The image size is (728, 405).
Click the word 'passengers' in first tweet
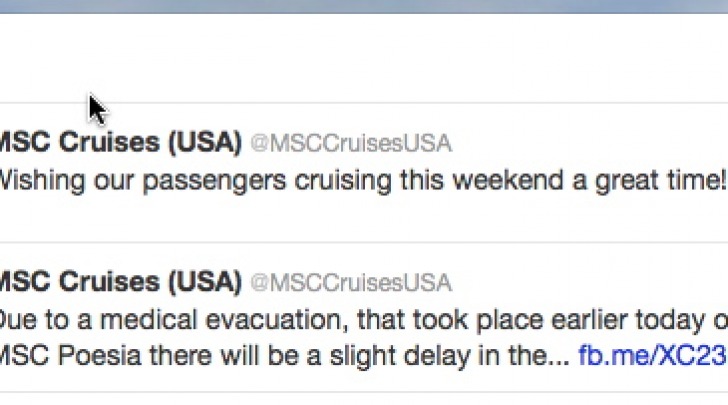[214, 182]
